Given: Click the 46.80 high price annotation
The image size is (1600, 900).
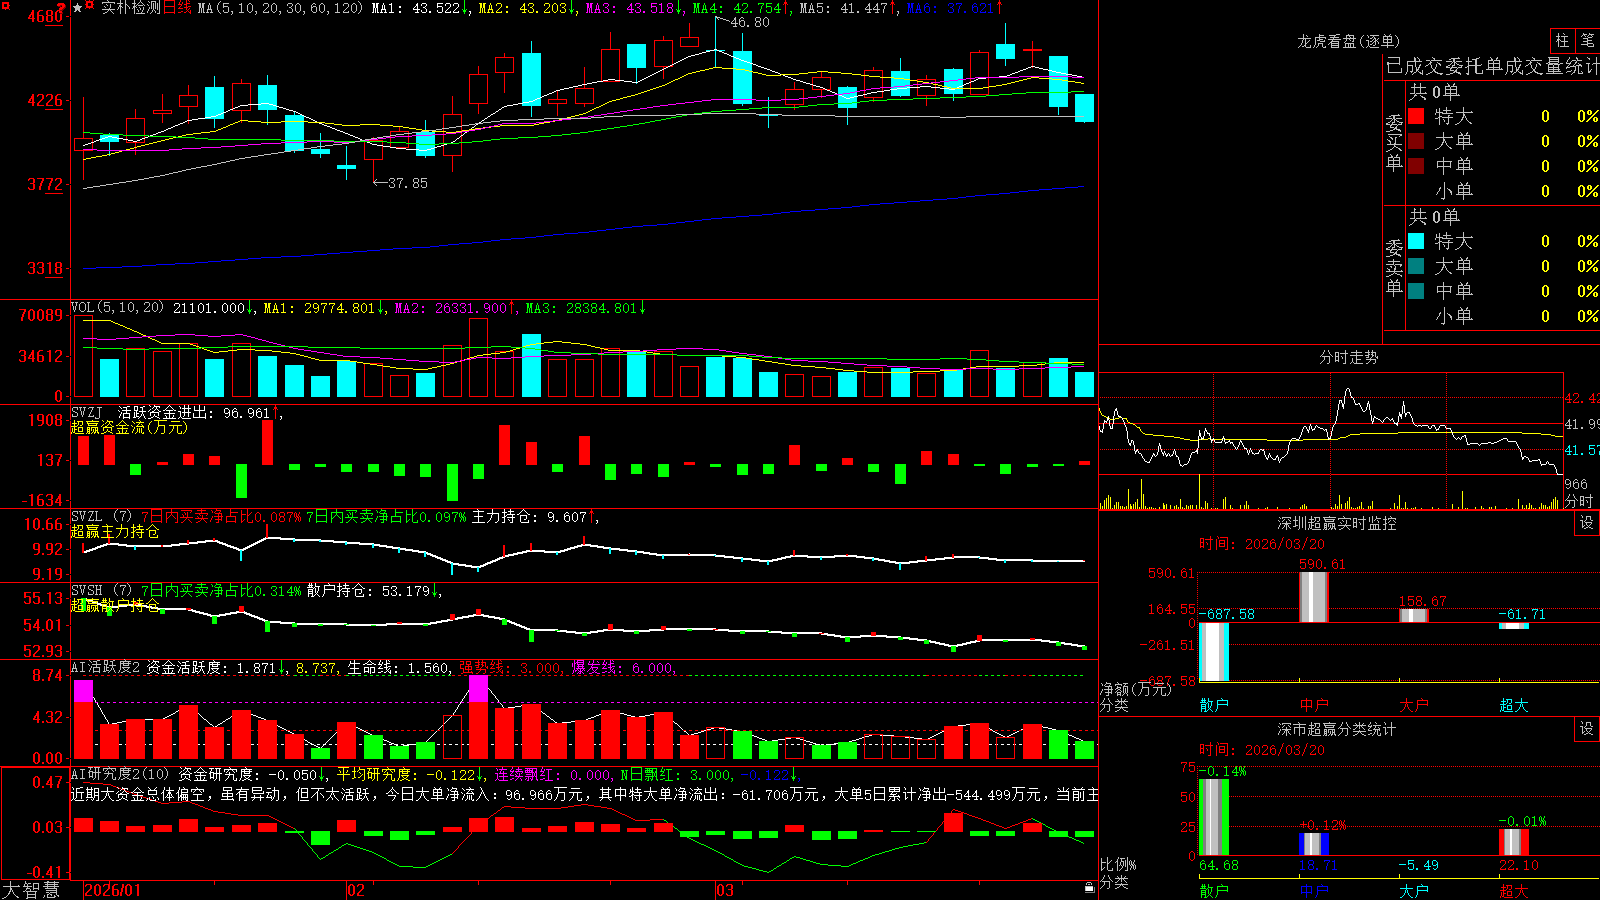Looking at the screenshot, I should [x=750, y=22].
